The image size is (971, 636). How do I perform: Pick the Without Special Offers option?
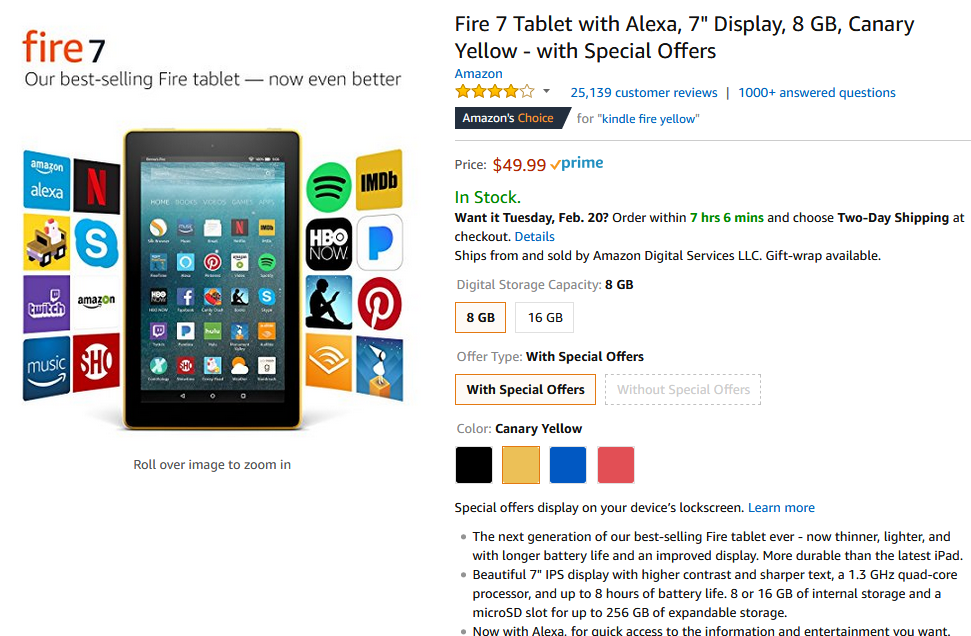[x=683, y=390]
